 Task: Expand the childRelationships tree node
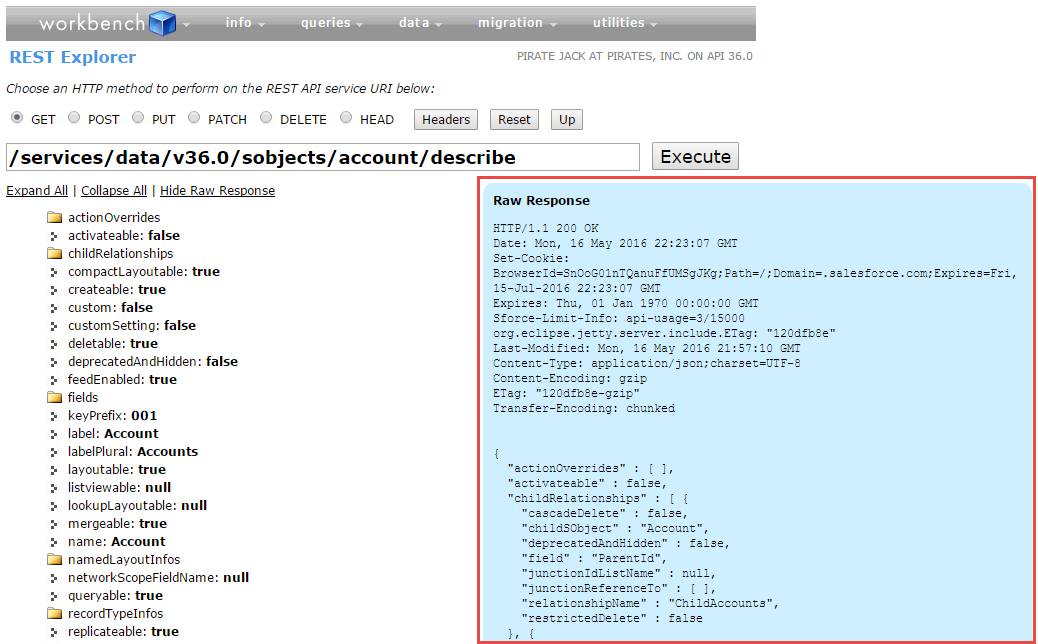click(x=120, y=253)
